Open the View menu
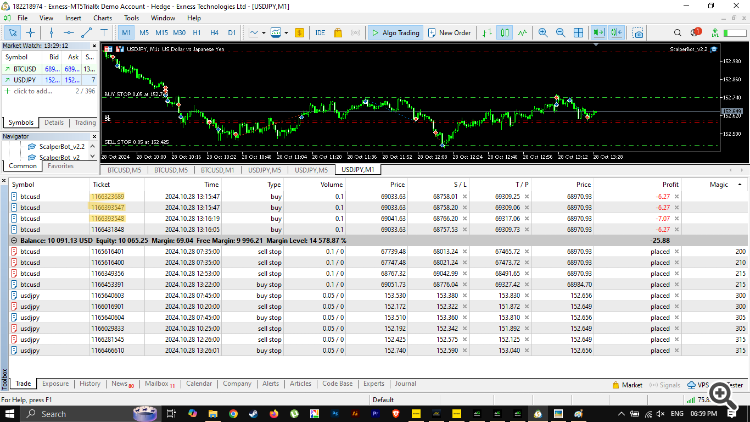Screen dimensions: 750x422 click(46, 18)
